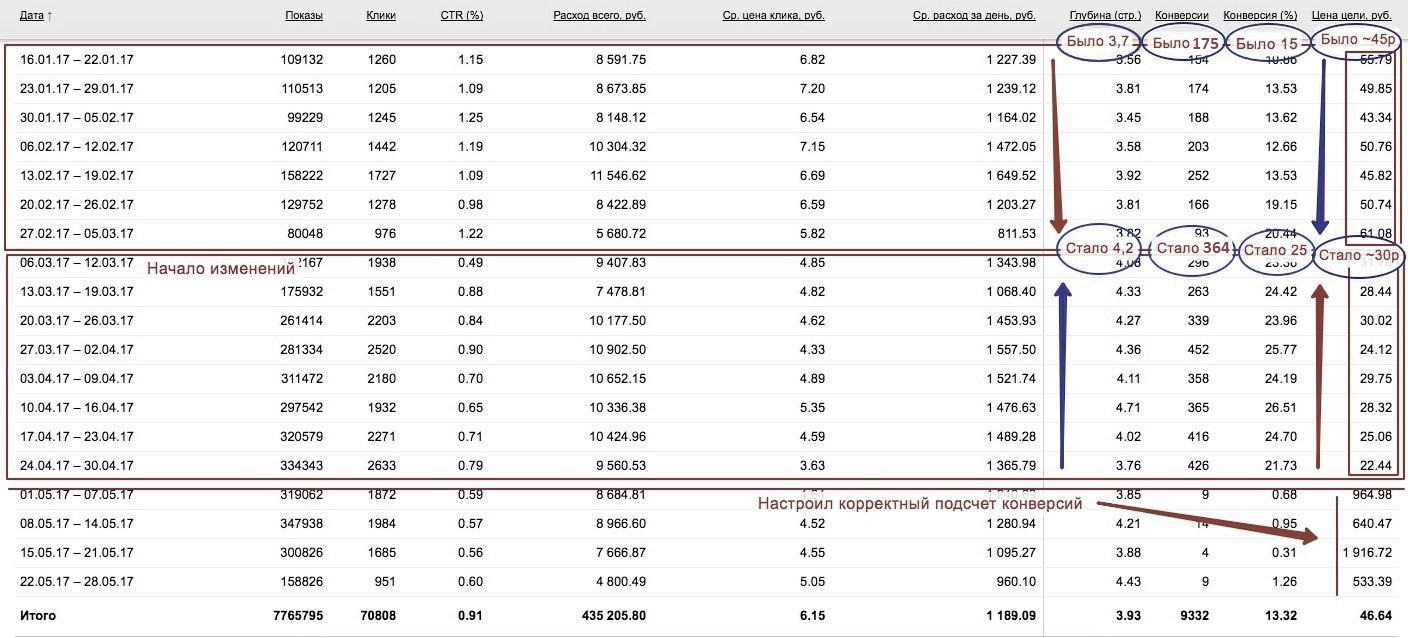
Task: Click the Конверсии column header
Action: tap(1181, 16)
